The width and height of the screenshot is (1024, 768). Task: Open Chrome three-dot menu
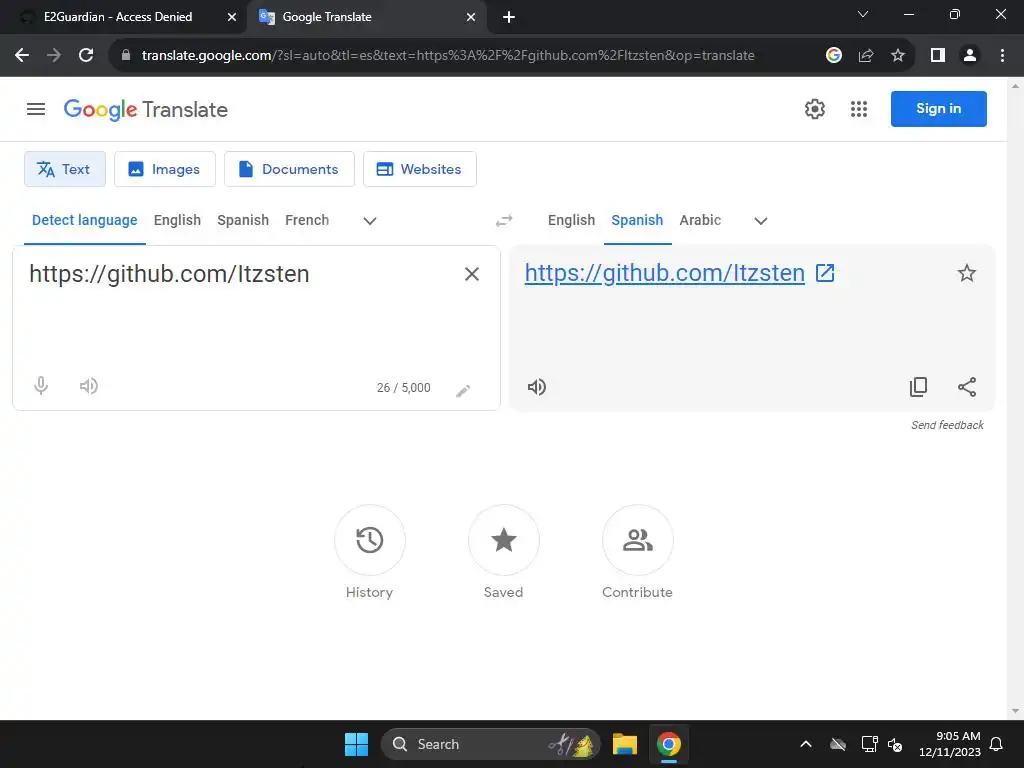coord(1002,56)
